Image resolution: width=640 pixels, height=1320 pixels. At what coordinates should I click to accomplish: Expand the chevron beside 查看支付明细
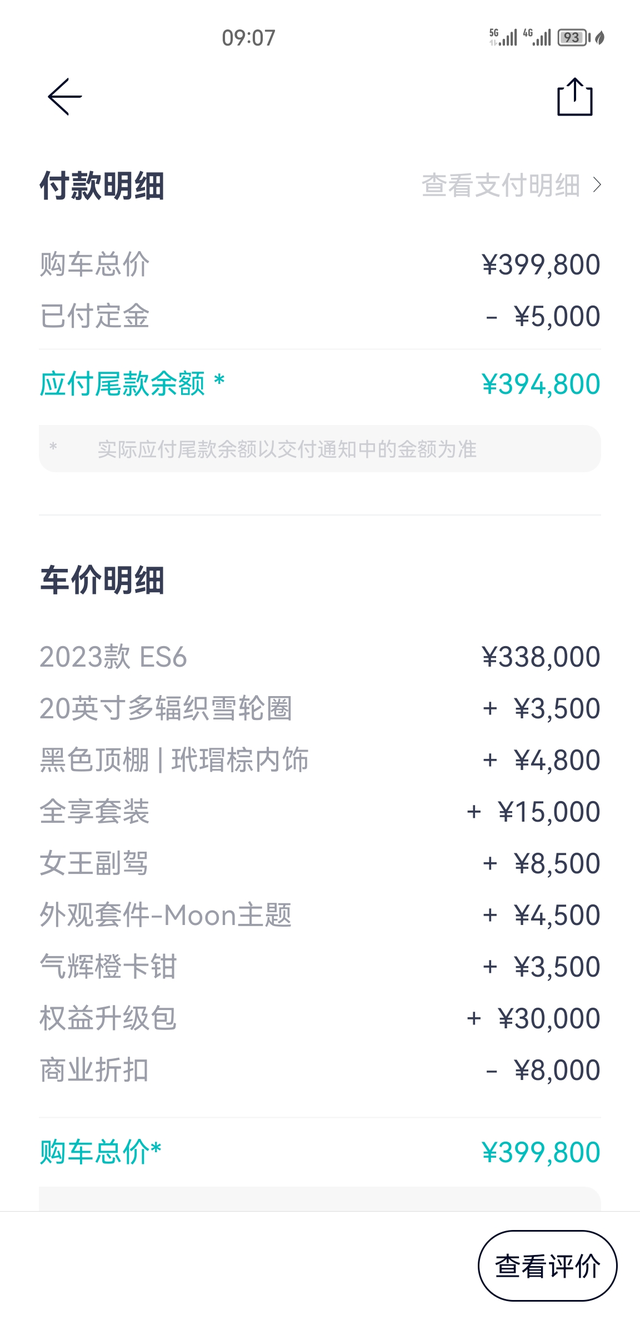(597, 185)
